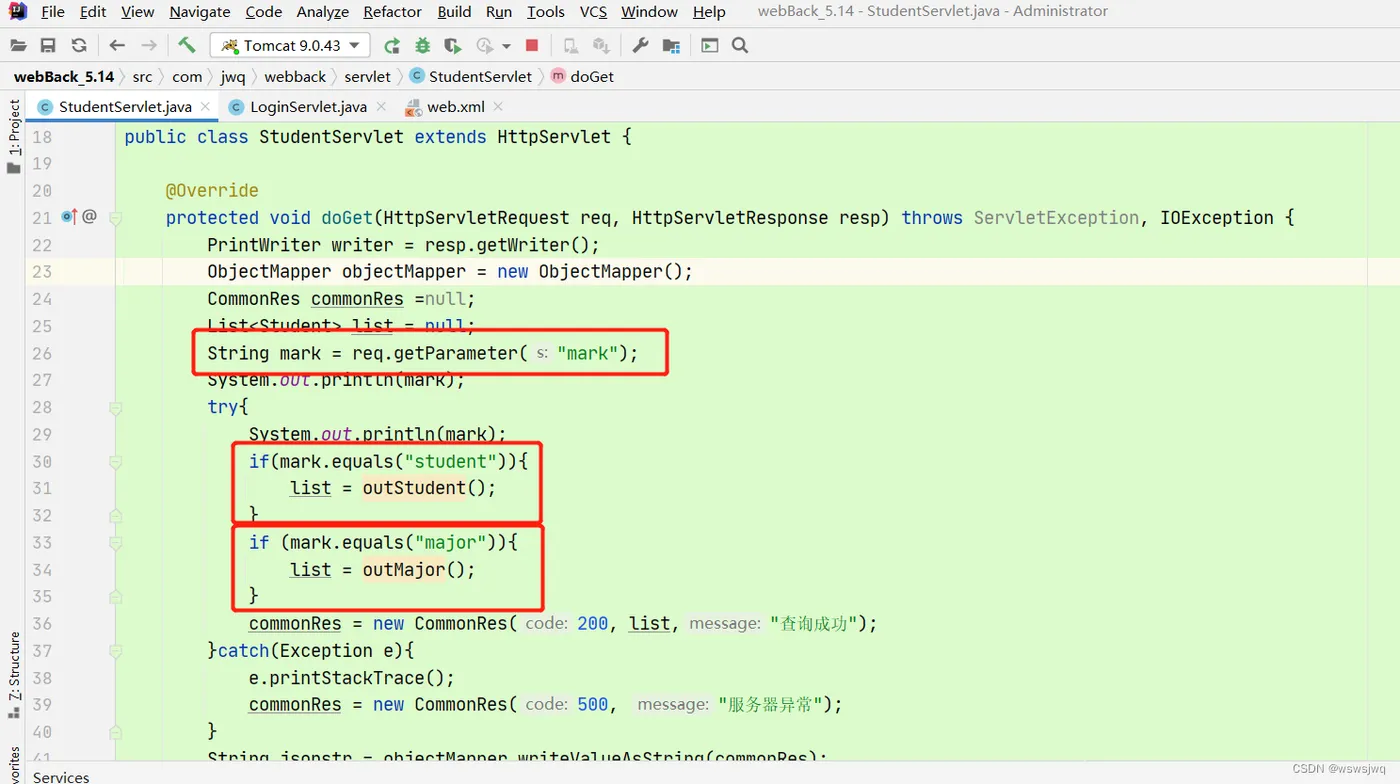
Task: Click jwq in the breadcrumb bar
Action: [233, 76]
